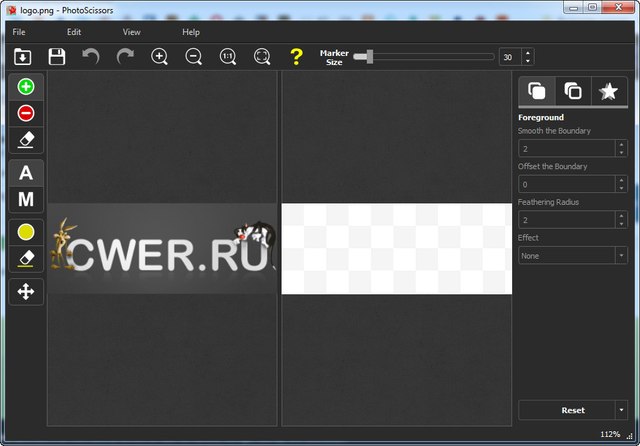Fit the image to the window
Screen dimensions: 640x446
(x=262, y=57)
